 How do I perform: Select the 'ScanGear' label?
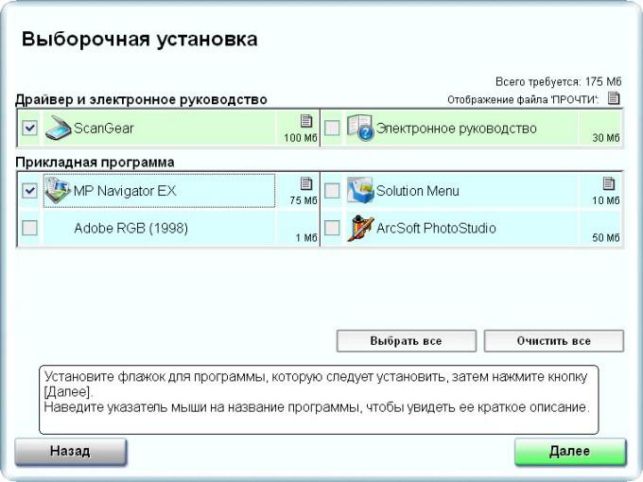(104, 128)
